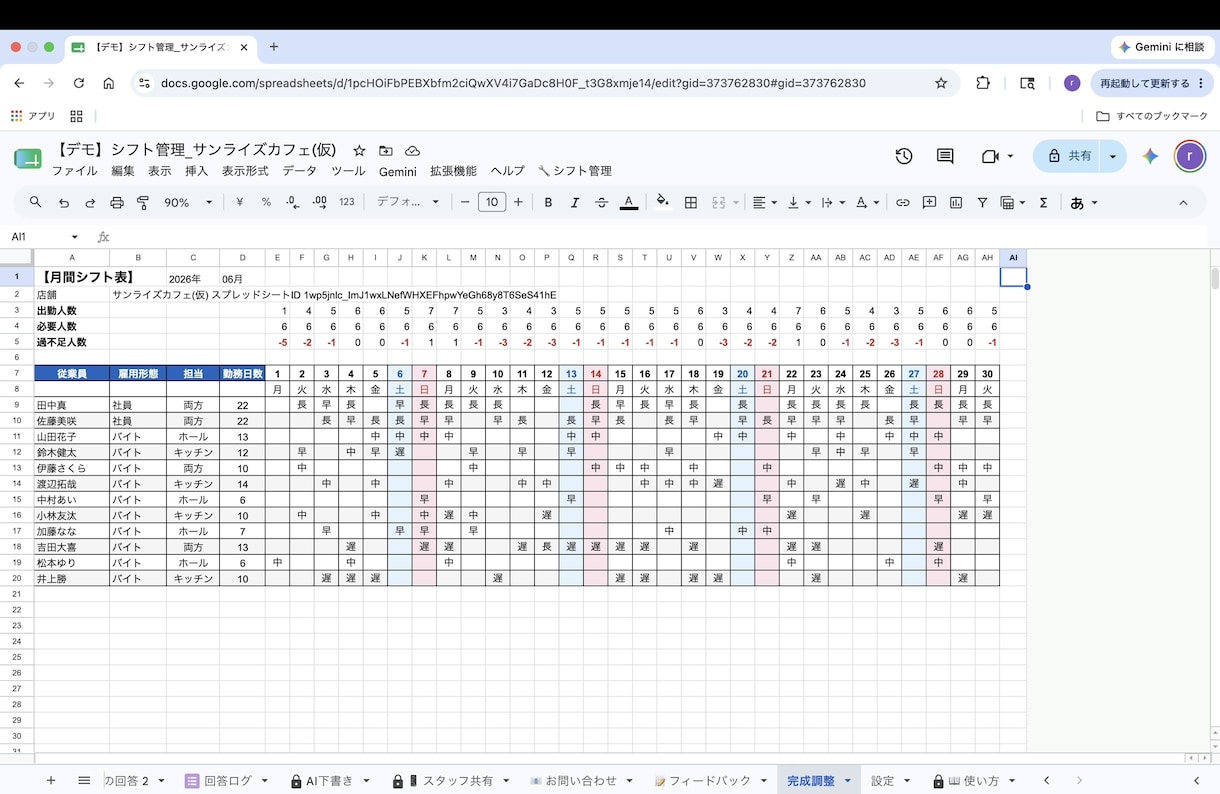
Task: Open the 拡張機能 menu
Action: pyautogui.click(x=453, y=171)
